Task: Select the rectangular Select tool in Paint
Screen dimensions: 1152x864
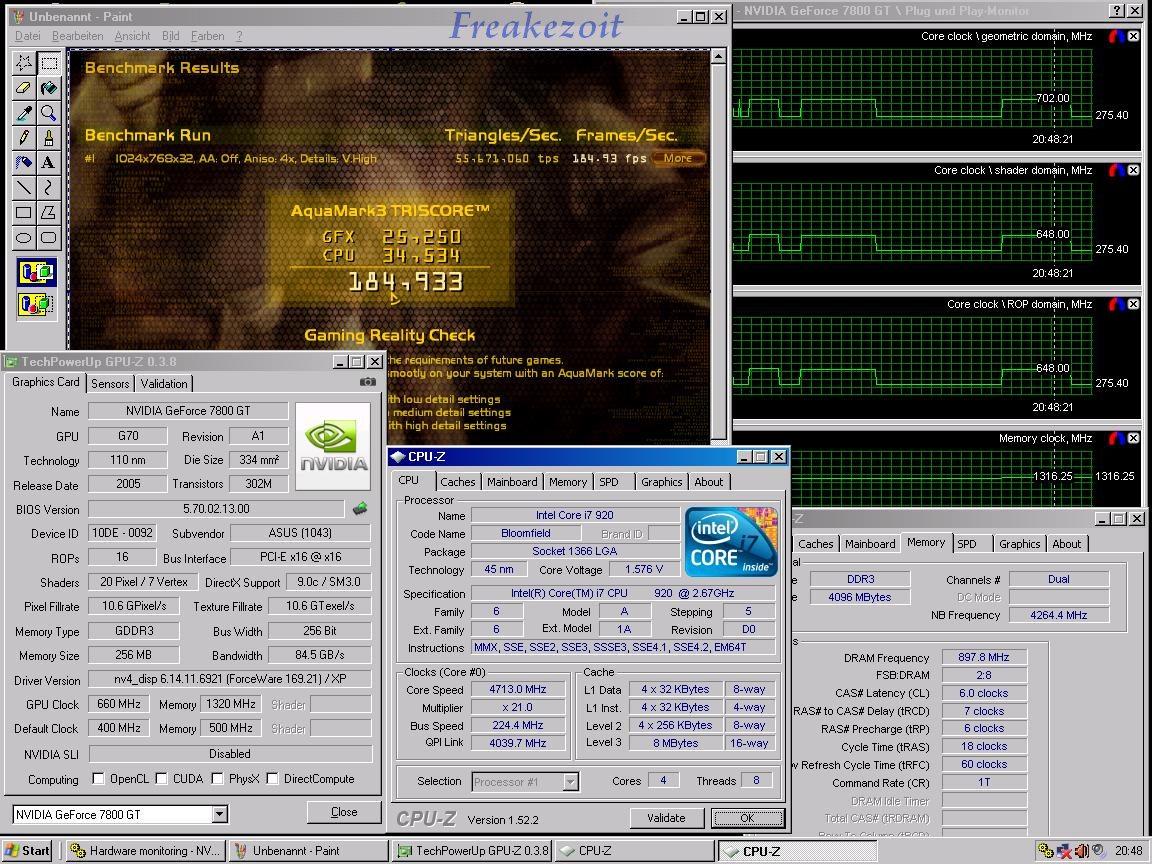Action: point(48,63)
